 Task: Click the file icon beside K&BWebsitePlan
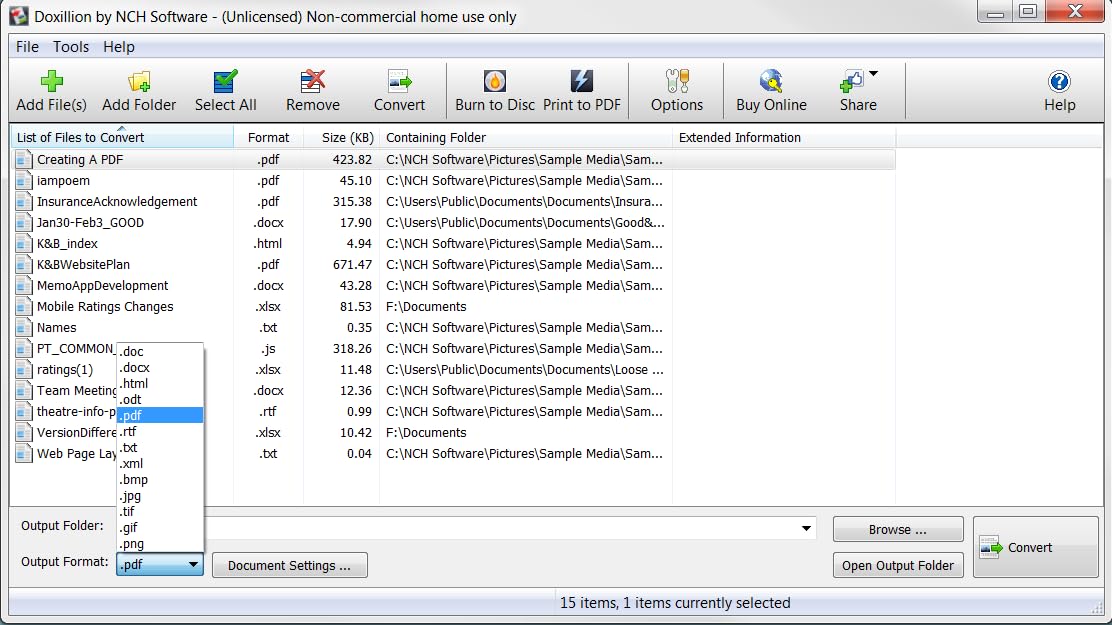click(23, 265)
